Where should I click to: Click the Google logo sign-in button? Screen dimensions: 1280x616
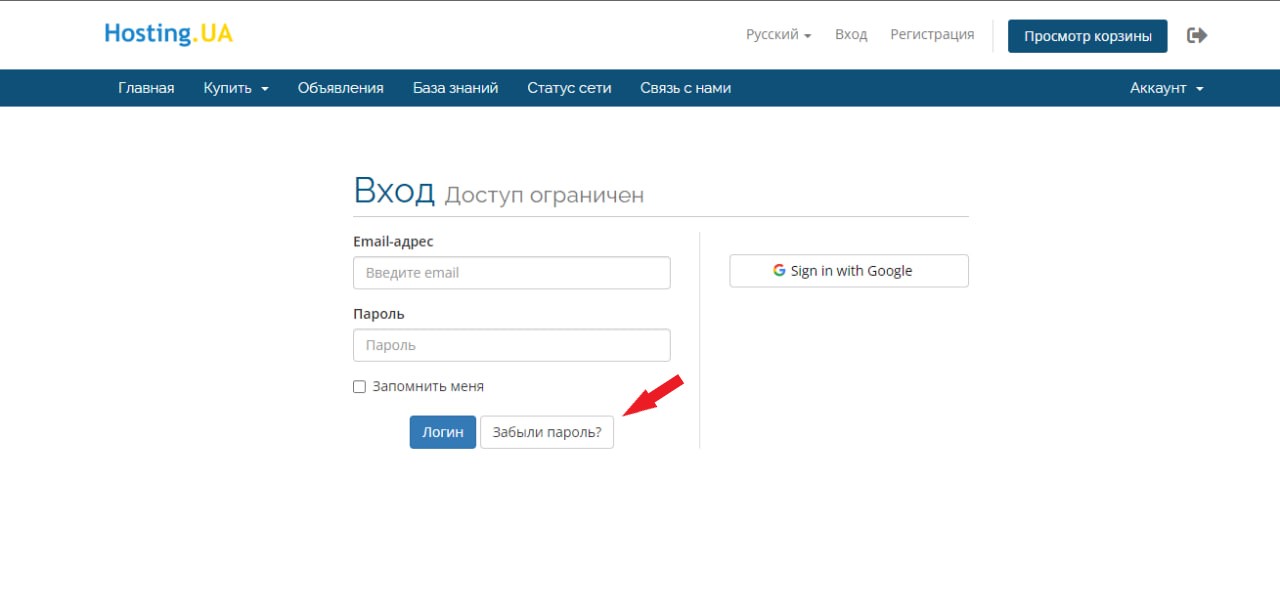pyautogui.click(x=848, y=271)
